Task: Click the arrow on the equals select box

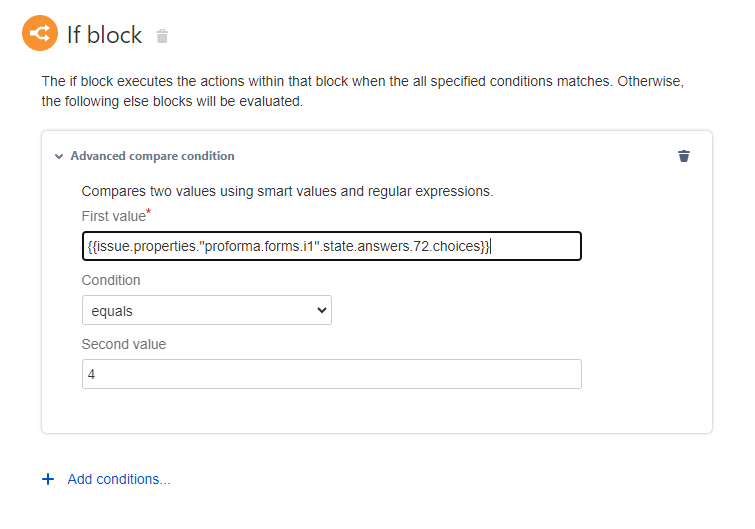Action: 321,310
